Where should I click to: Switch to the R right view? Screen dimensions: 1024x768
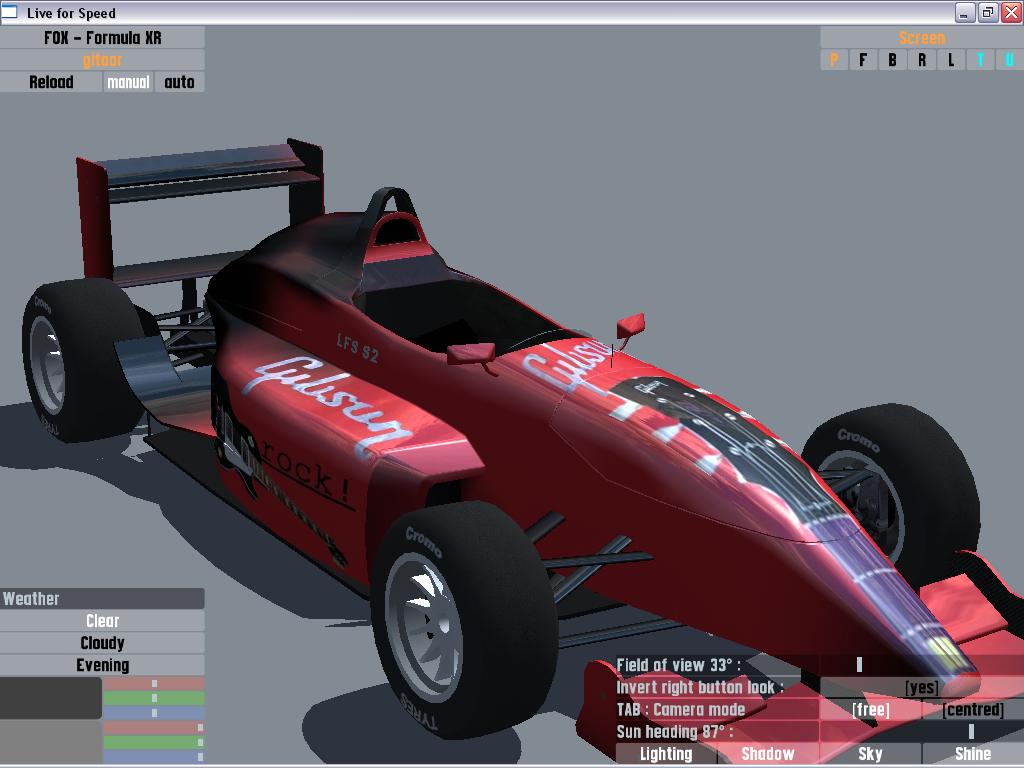click(x=921, y=60)
